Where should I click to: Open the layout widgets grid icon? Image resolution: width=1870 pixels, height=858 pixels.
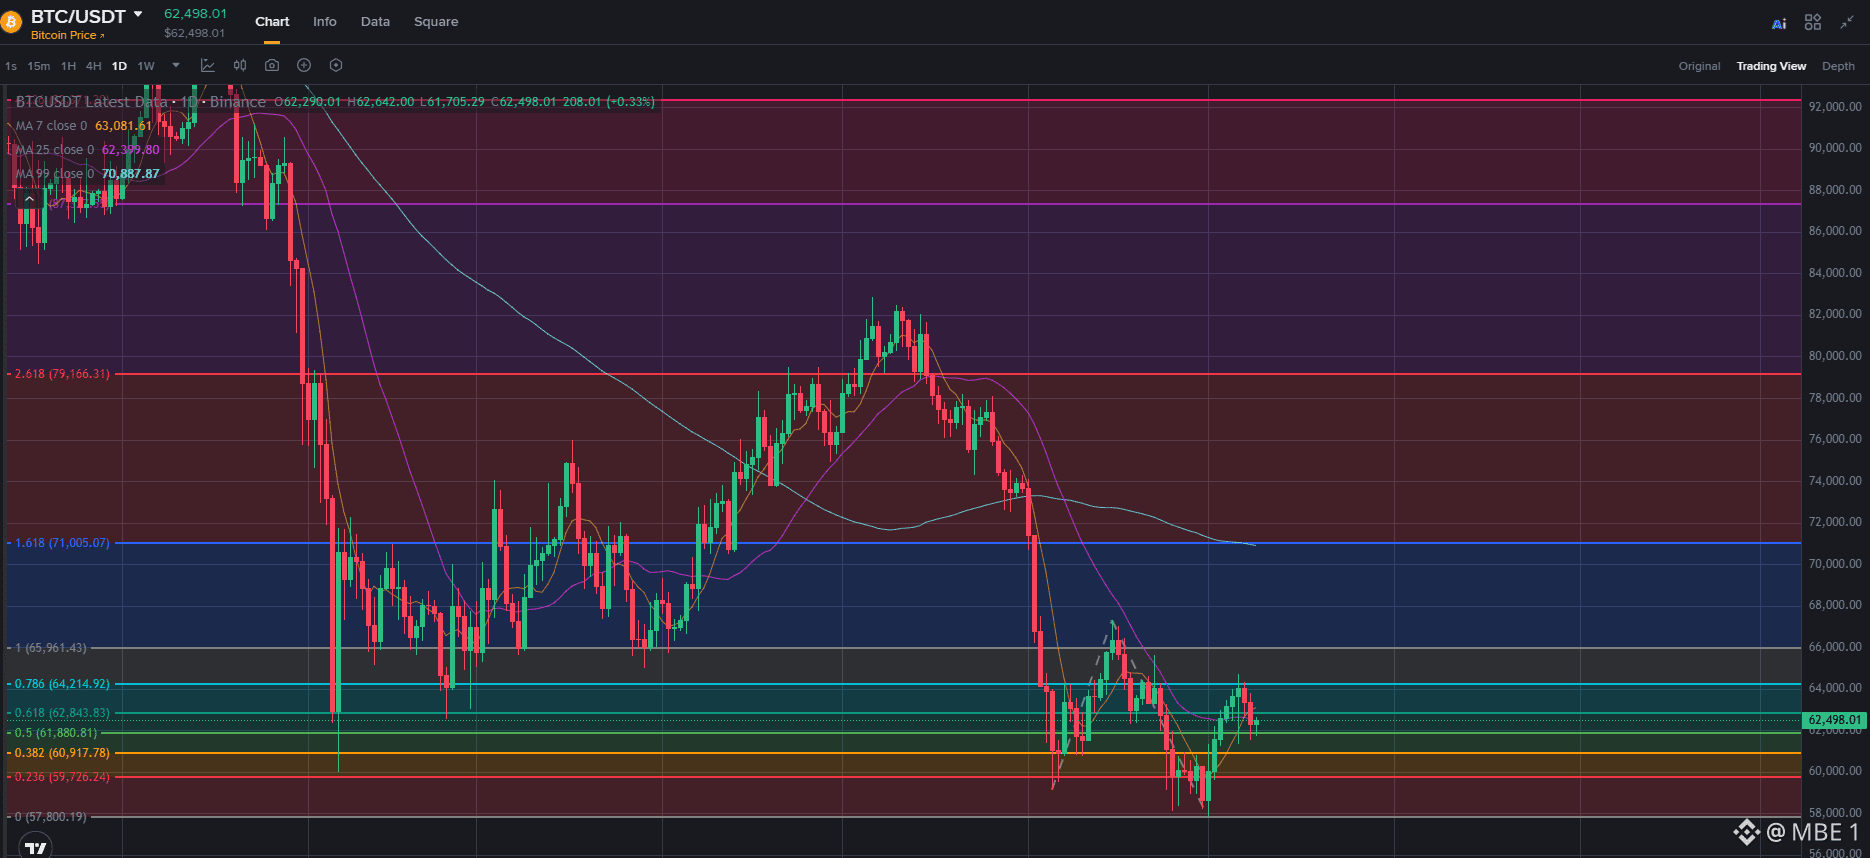coord(1813,22)
